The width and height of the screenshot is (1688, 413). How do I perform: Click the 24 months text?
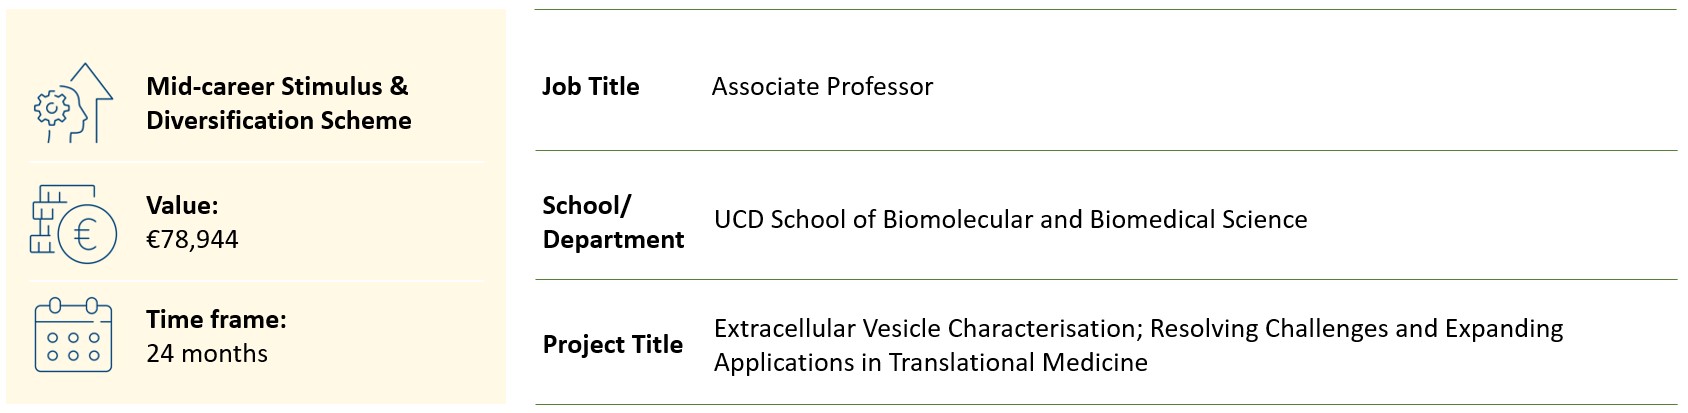point(207,354)
